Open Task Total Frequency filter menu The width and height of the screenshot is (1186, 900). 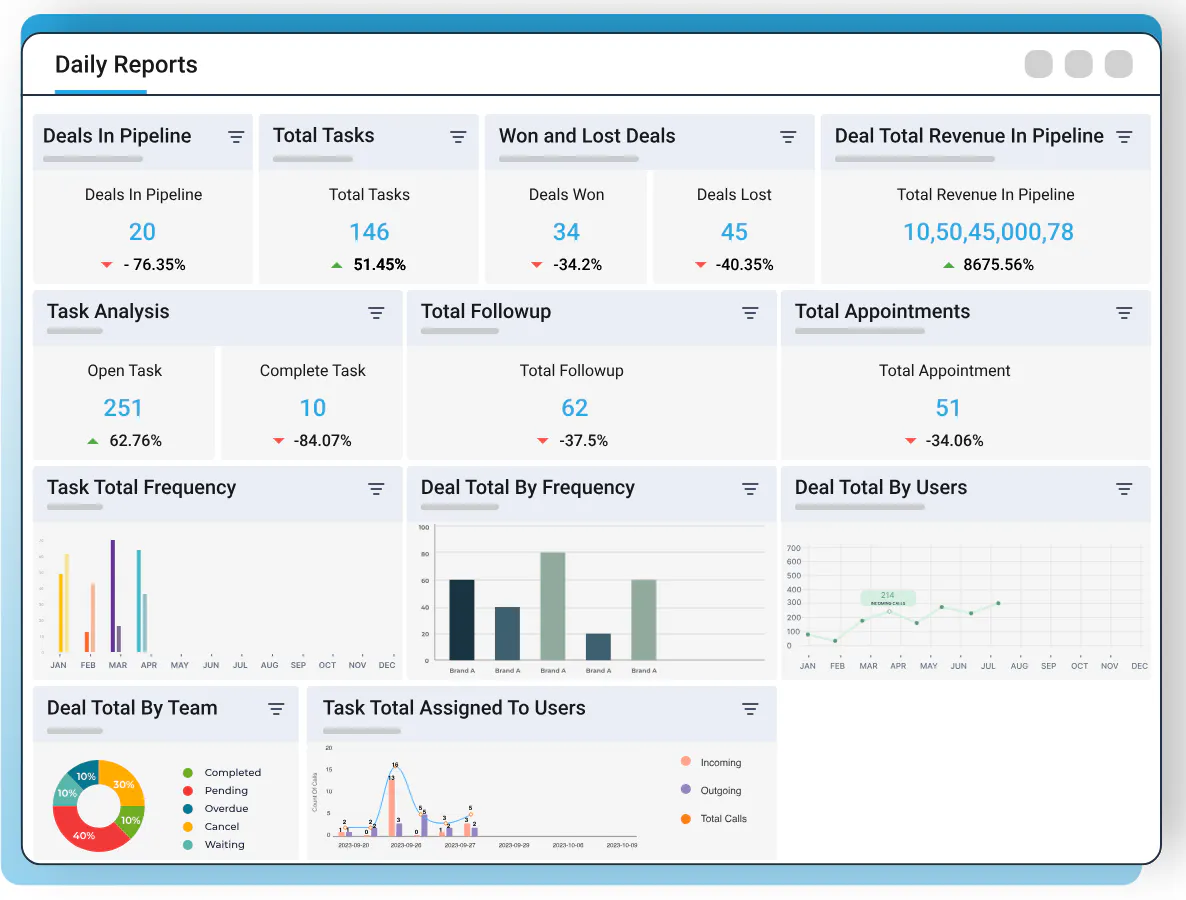click(376, 489)
